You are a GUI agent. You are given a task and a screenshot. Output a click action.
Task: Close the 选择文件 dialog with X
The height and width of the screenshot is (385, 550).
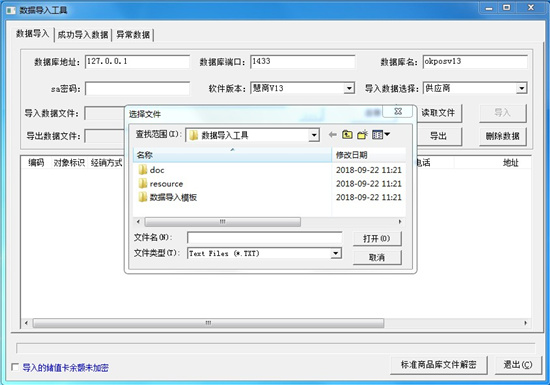pos(398,112)
